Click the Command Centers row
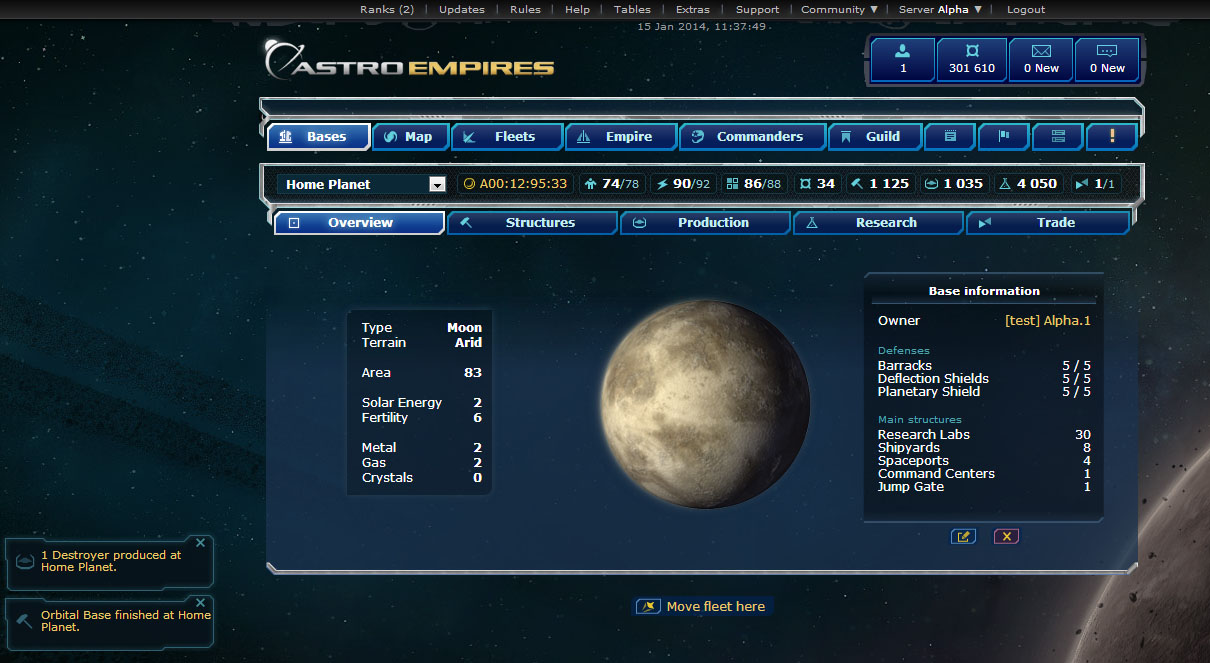 click(x=984, y=474)
